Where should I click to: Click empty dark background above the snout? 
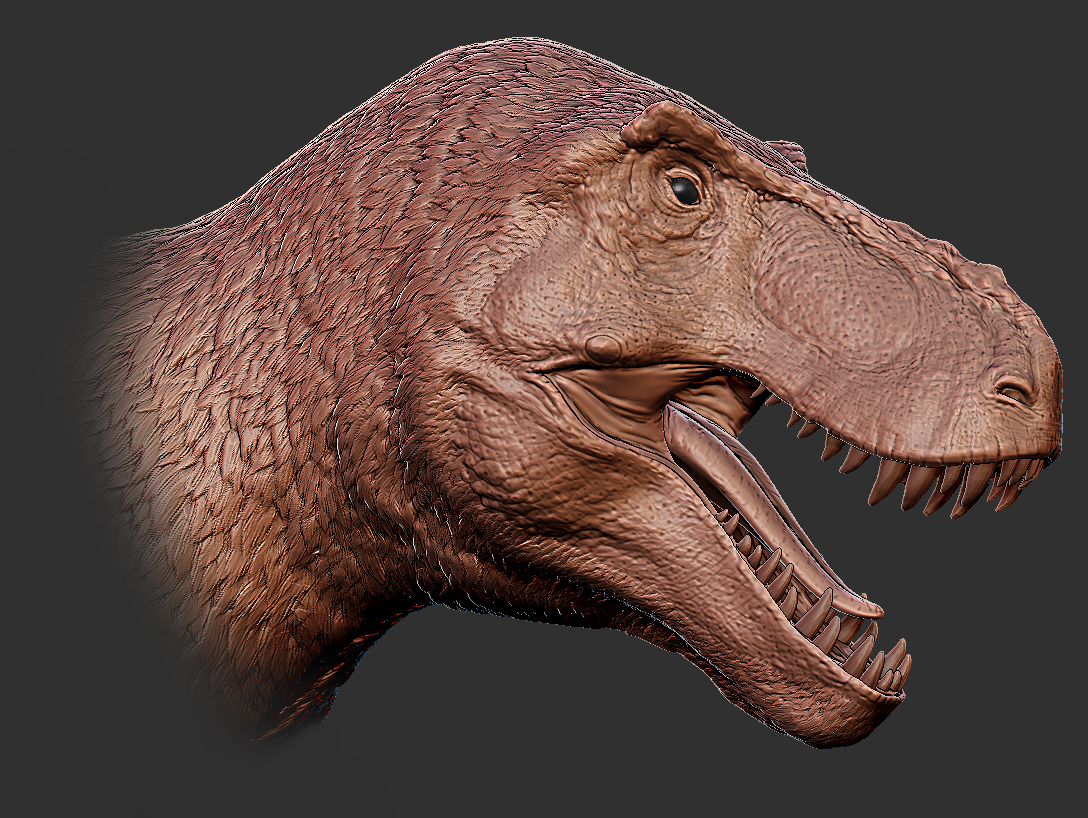tap(950, 100)
